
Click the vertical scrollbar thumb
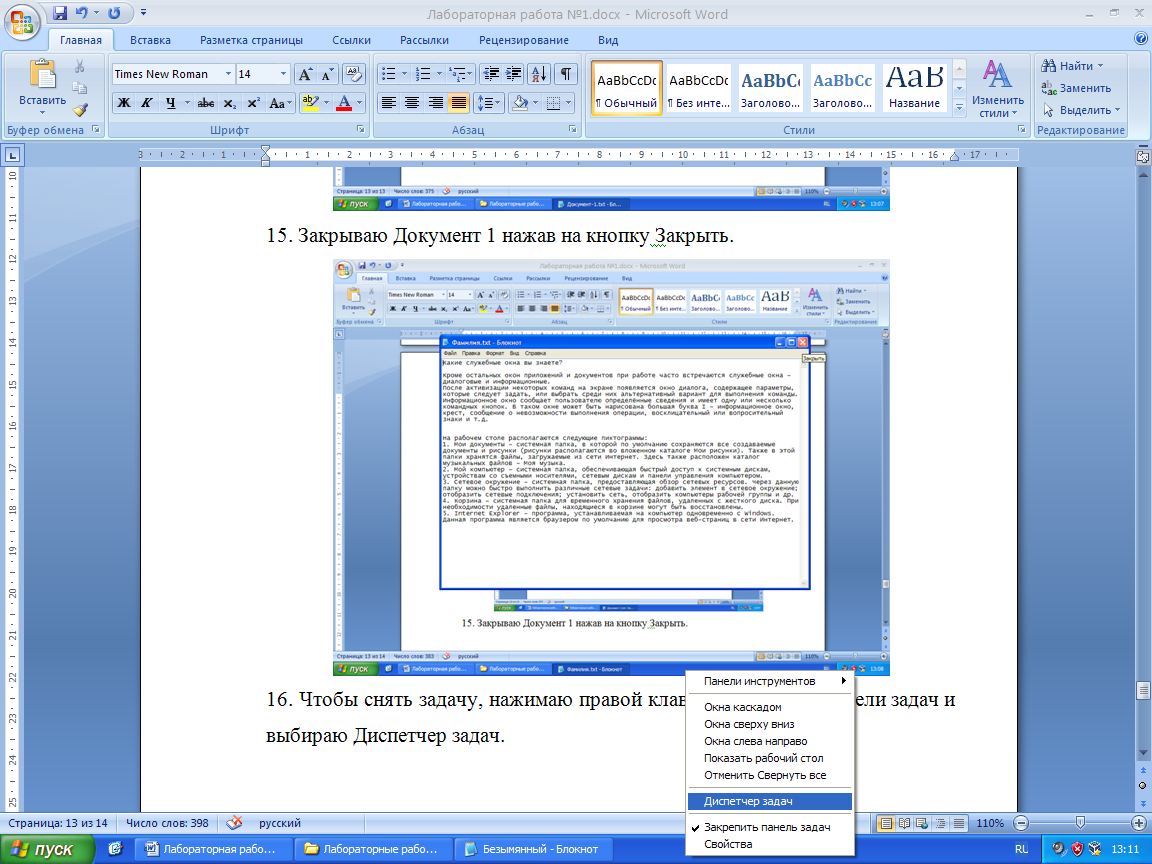pos(1142,691)
